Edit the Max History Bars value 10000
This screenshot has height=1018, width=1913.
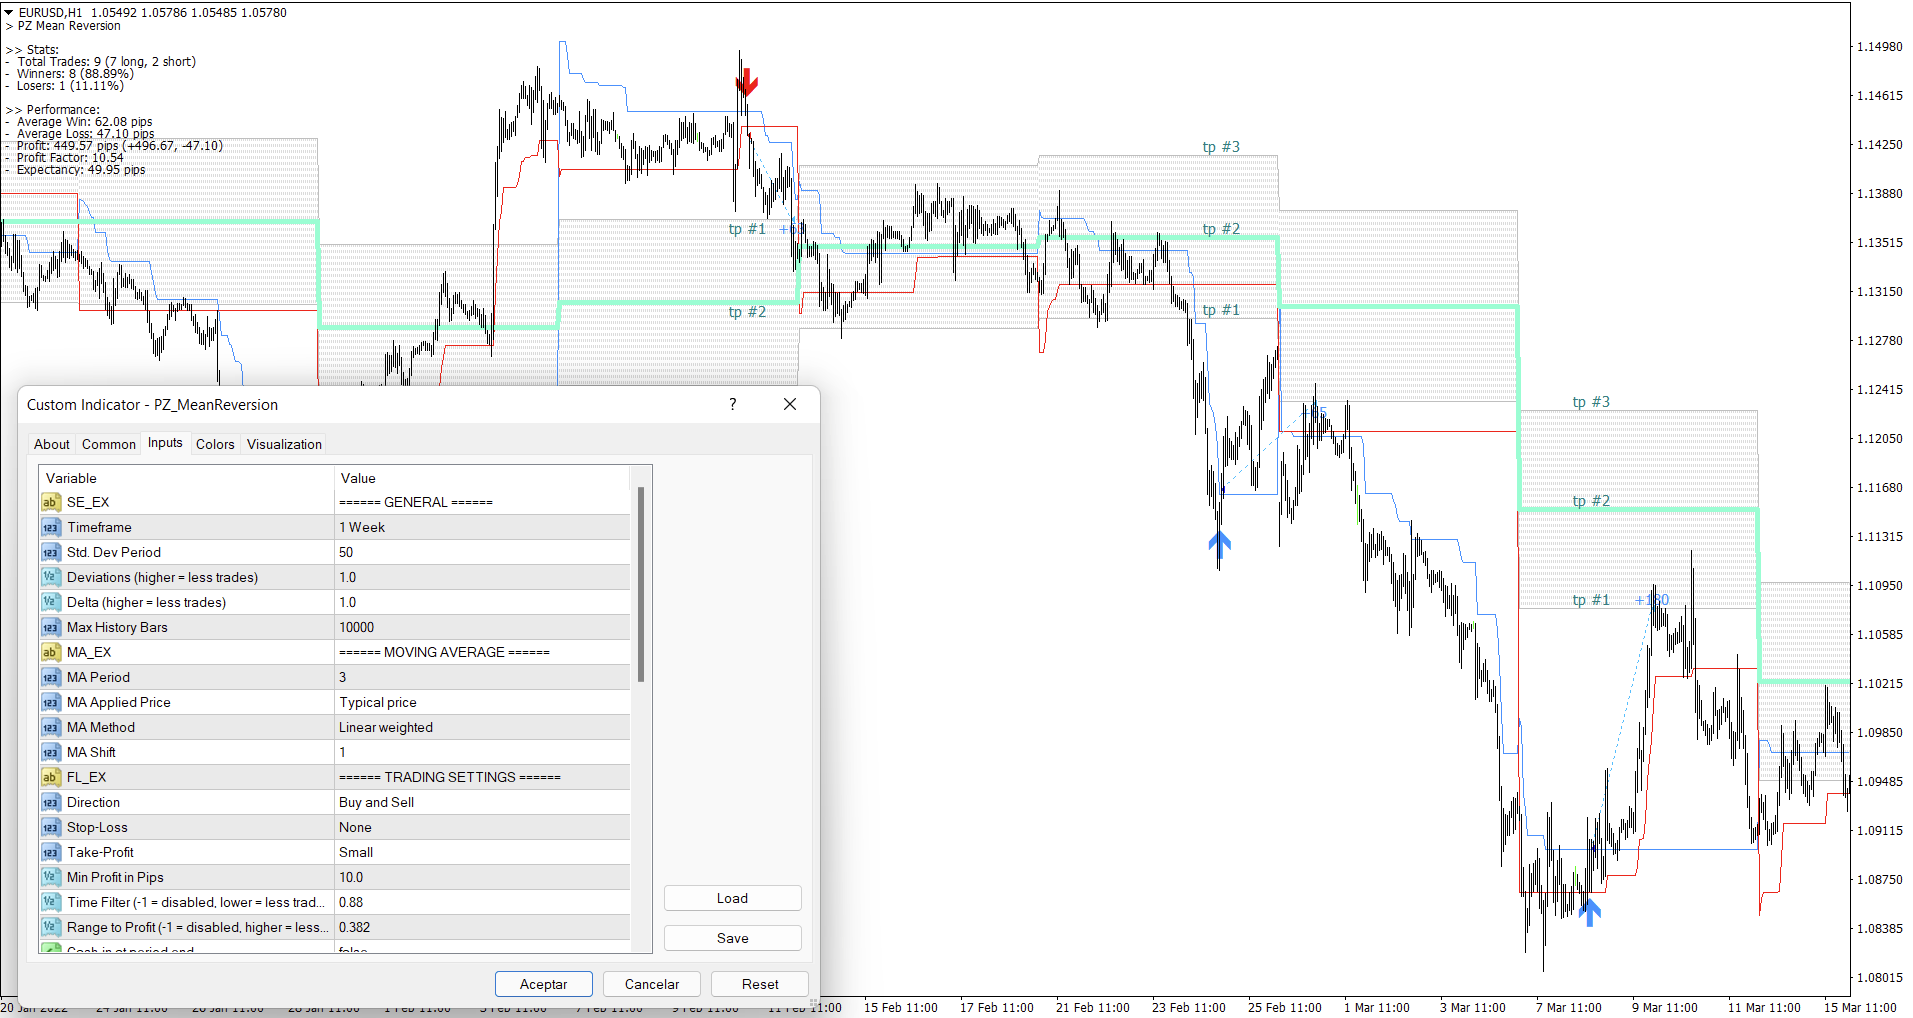point(483,627)
